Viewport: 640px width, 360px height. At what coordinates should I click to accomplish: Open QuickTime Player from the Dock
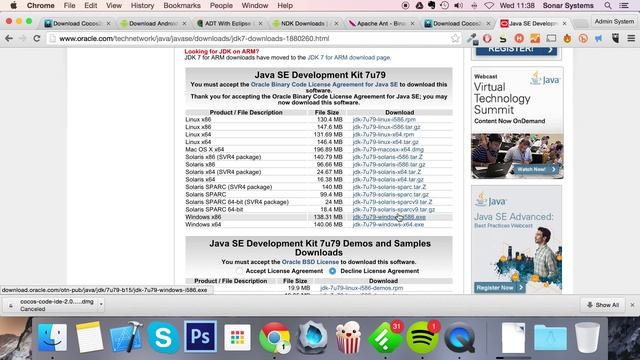(x=460, y=338)
